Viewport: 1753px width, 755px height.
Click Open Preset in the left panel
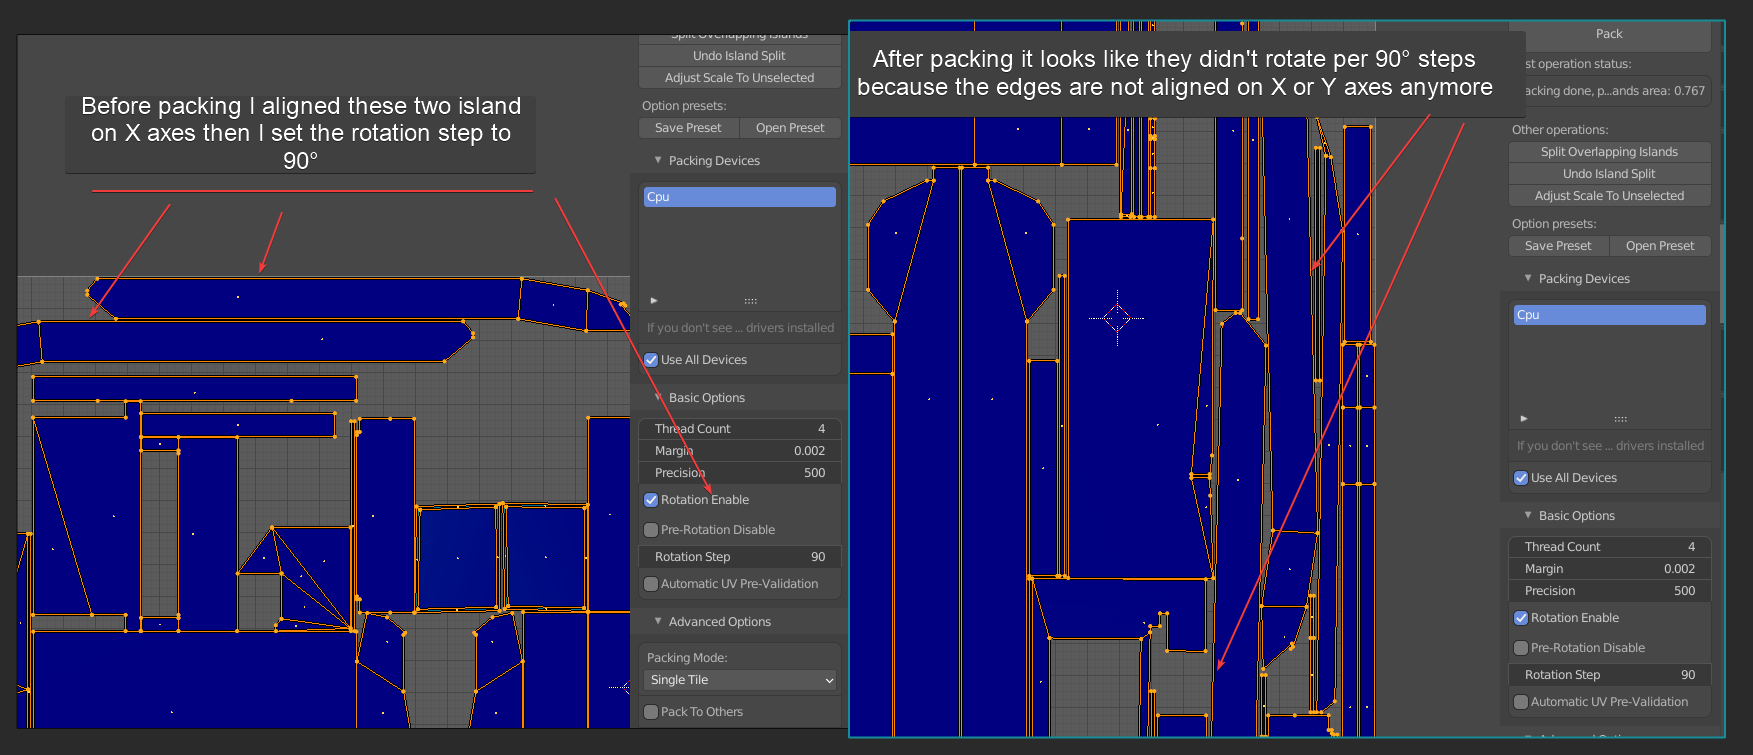pyautogui.click(x=790, y=128)
